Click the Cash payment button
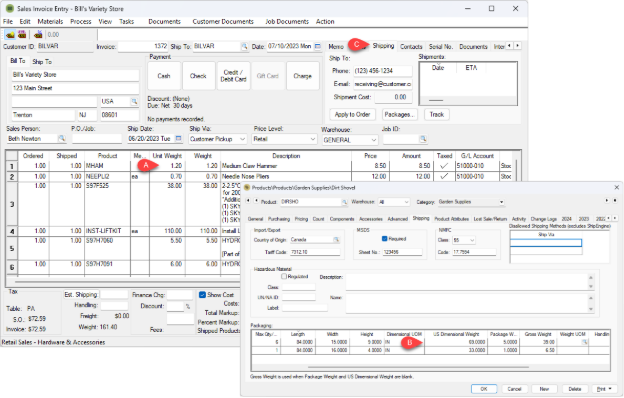This screenshot has width=624, height=398. [x=164, y=76]
